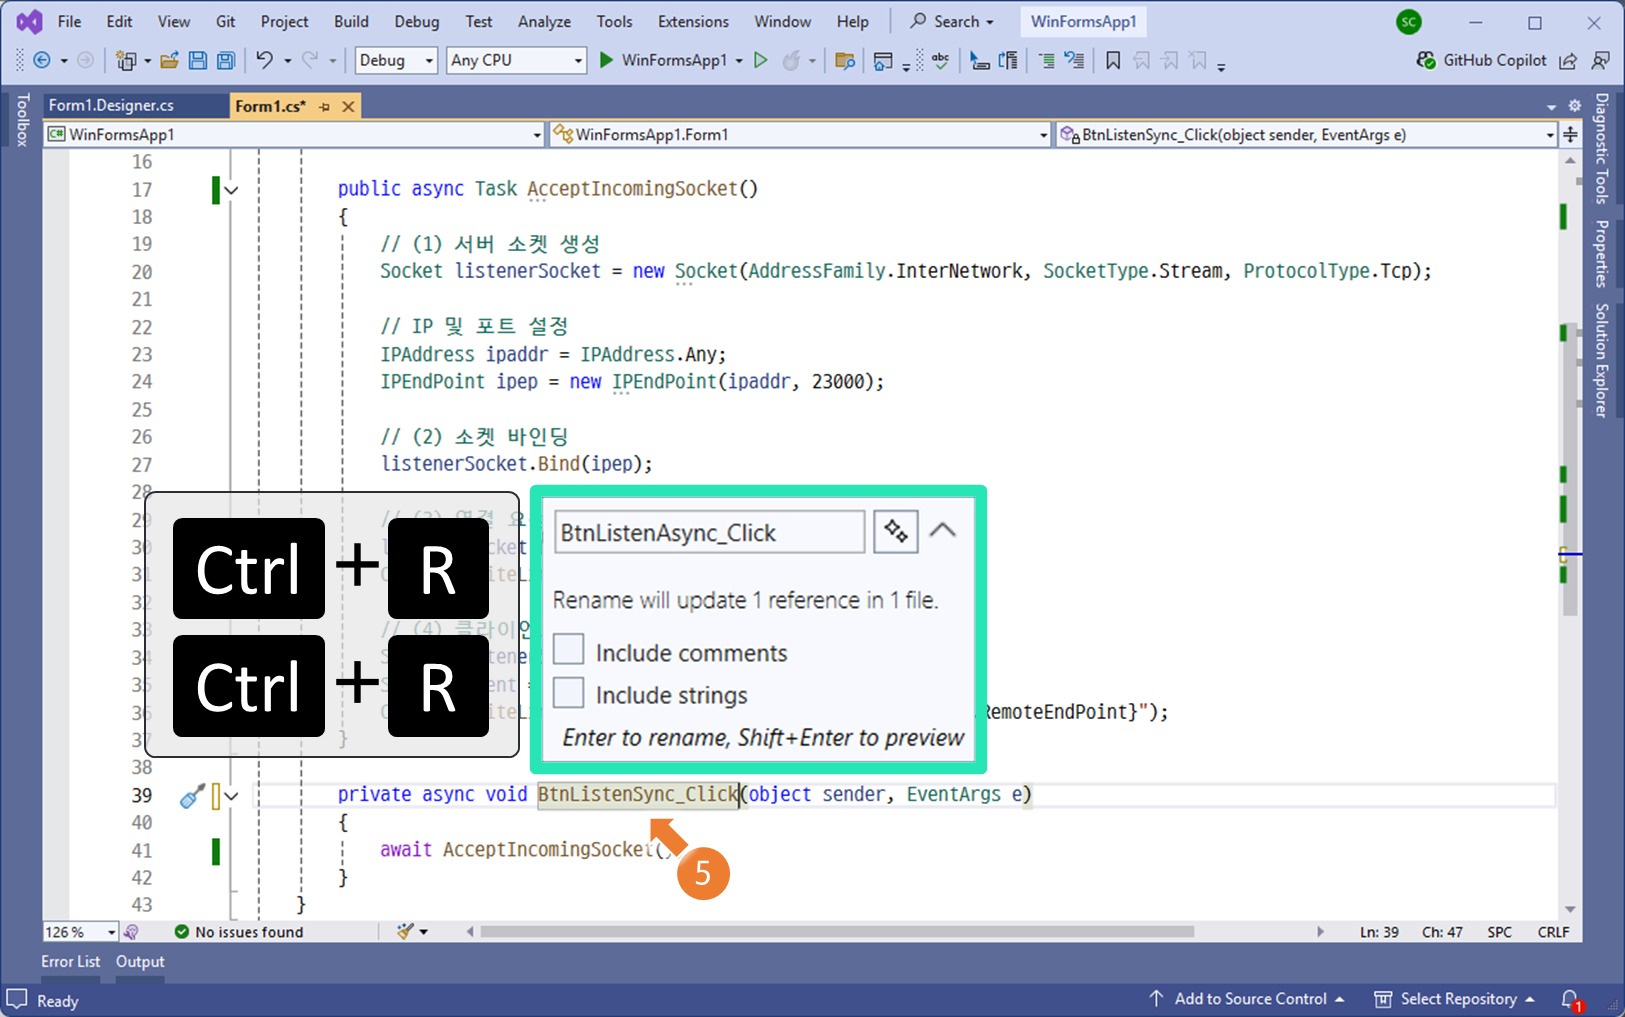This screenshot has width=1625, height=1017.
Task: Enable the Include comments checkbox
Action: [x=569, y=650]
